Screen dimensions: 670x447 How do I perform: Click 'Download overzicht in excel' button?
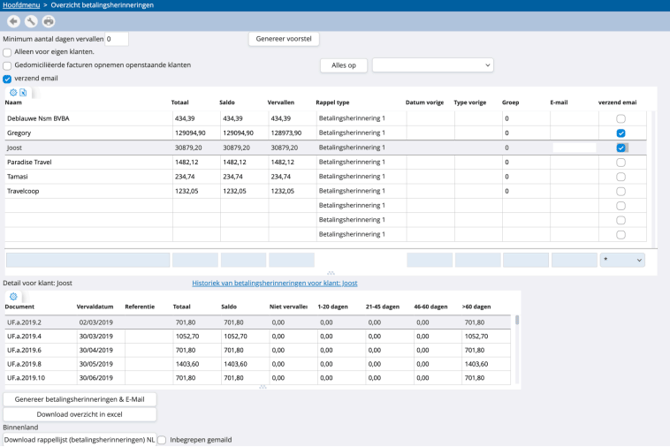click(79, 413)
